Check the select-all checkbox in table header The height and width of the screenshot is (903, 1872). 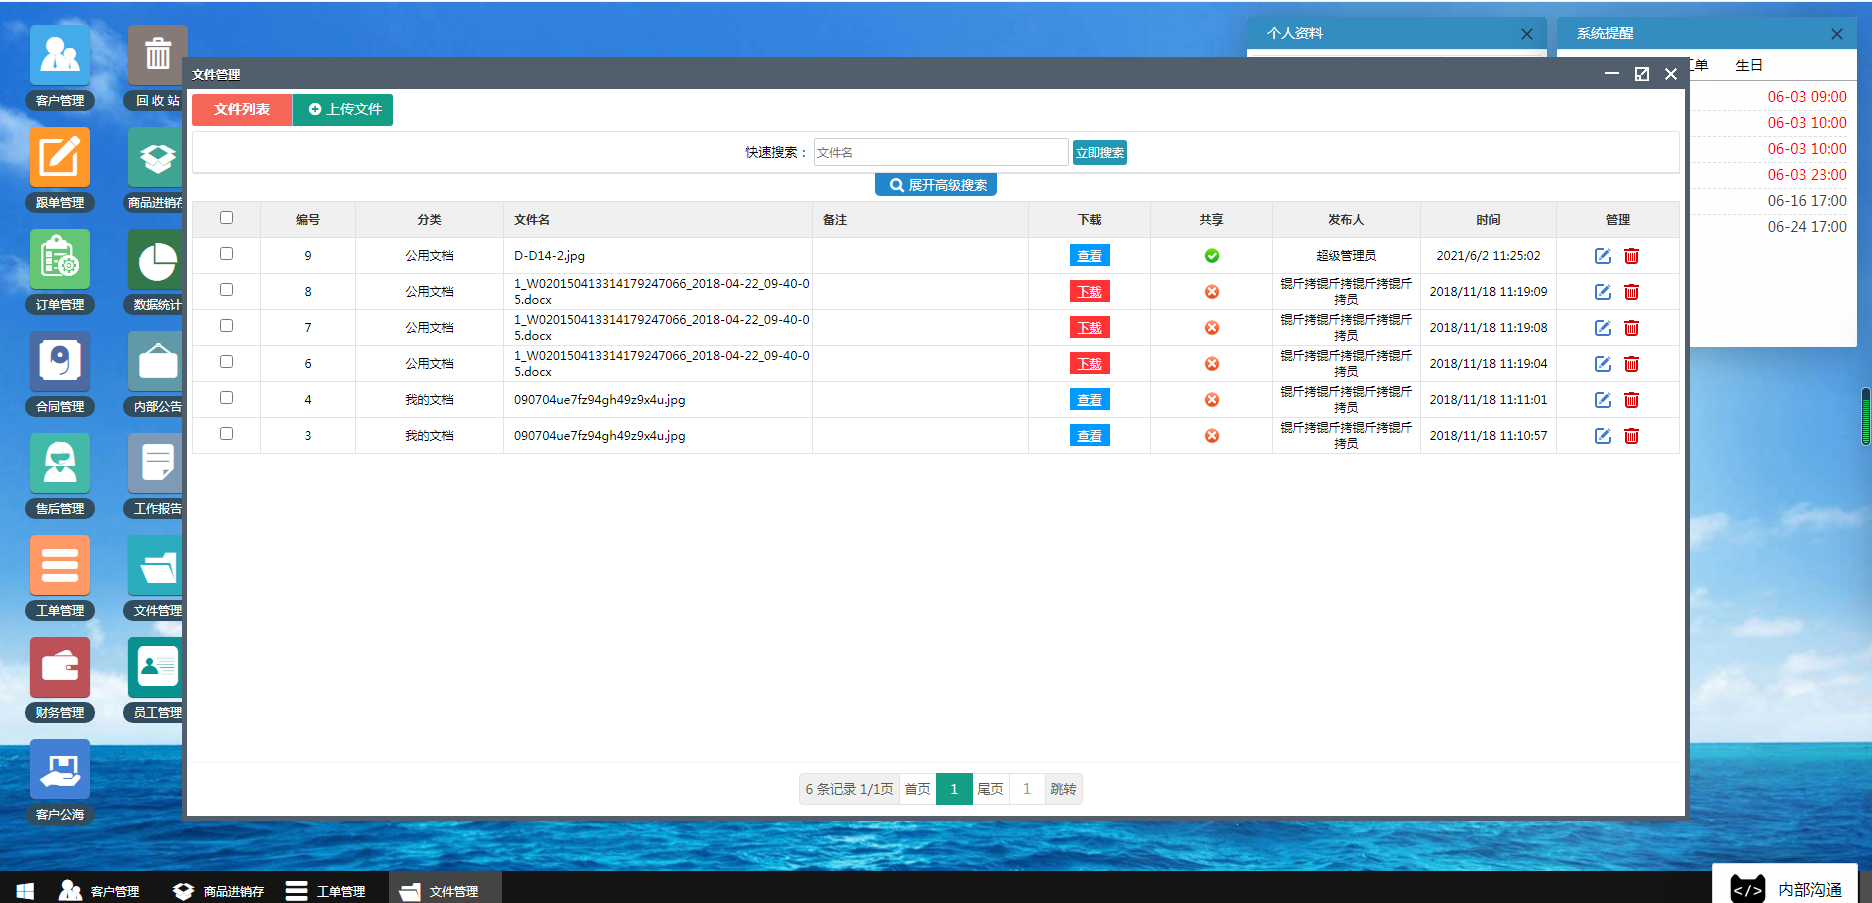(226, 217)
